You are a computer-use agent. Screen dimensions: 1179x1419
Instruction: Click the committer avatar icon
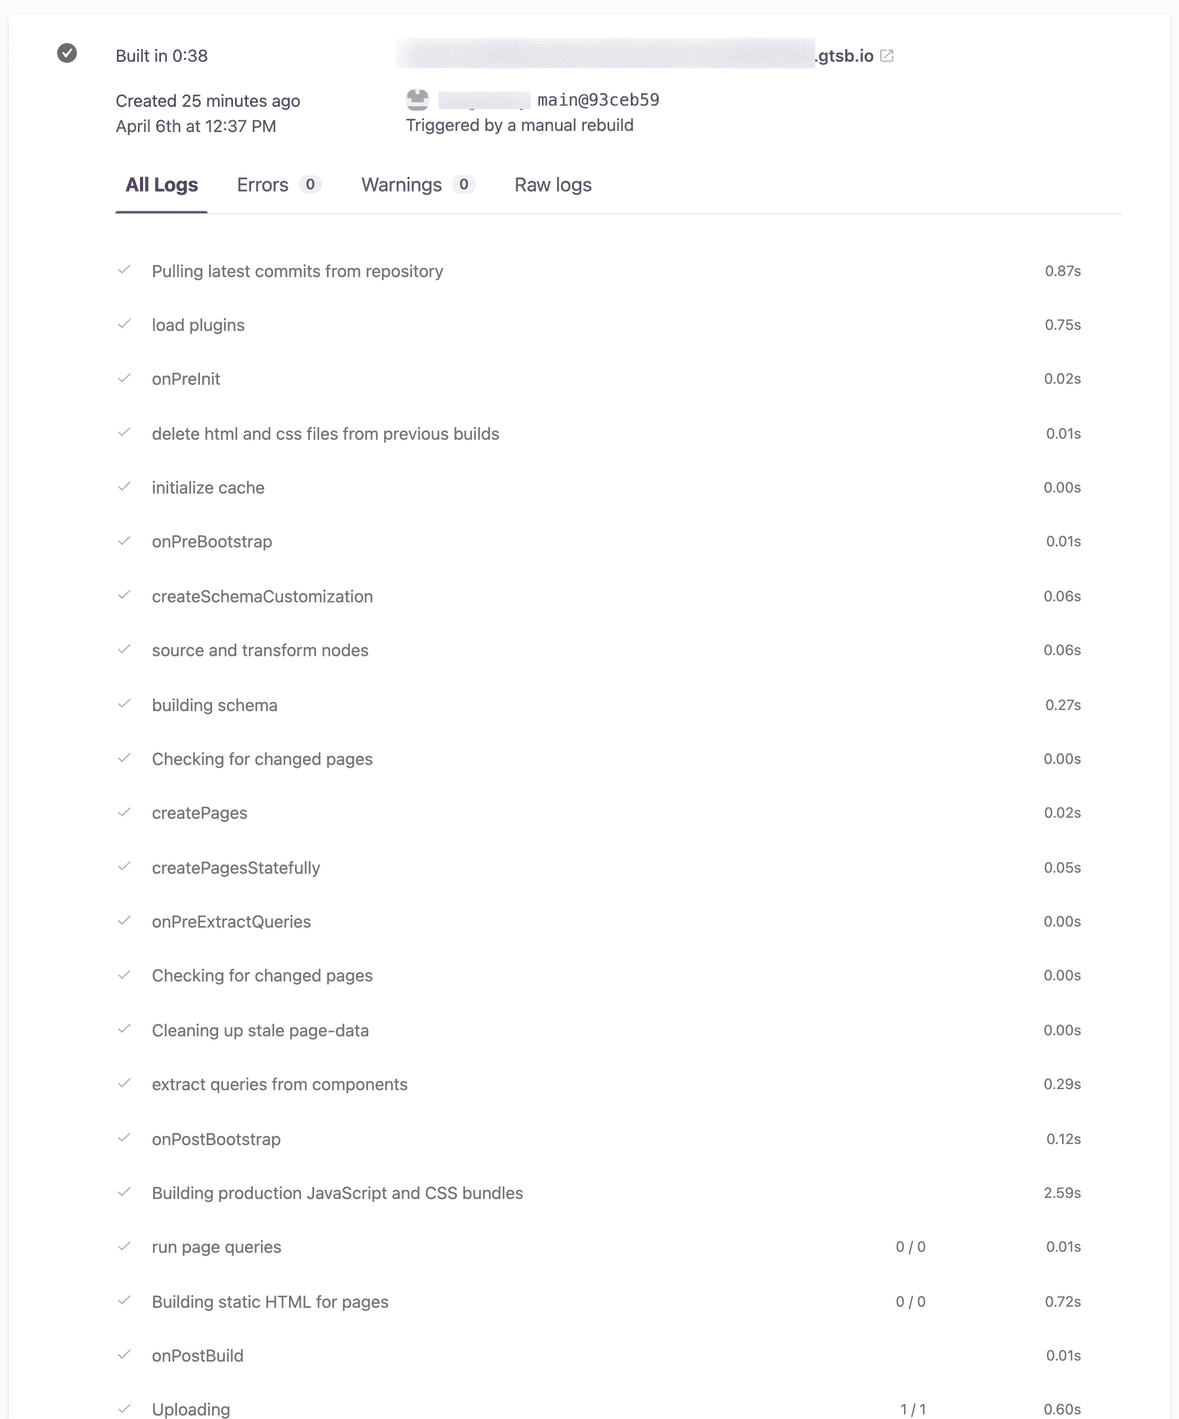click(x=415, y=100)
